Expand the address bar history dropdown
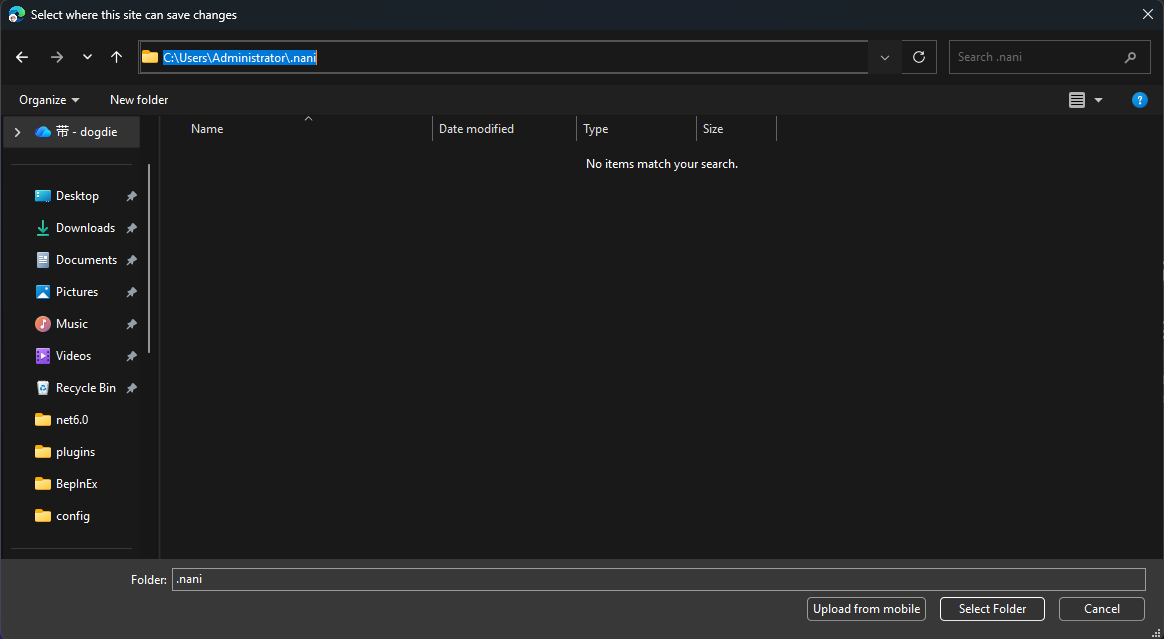Screen dimensions: 1164x639 884,57
